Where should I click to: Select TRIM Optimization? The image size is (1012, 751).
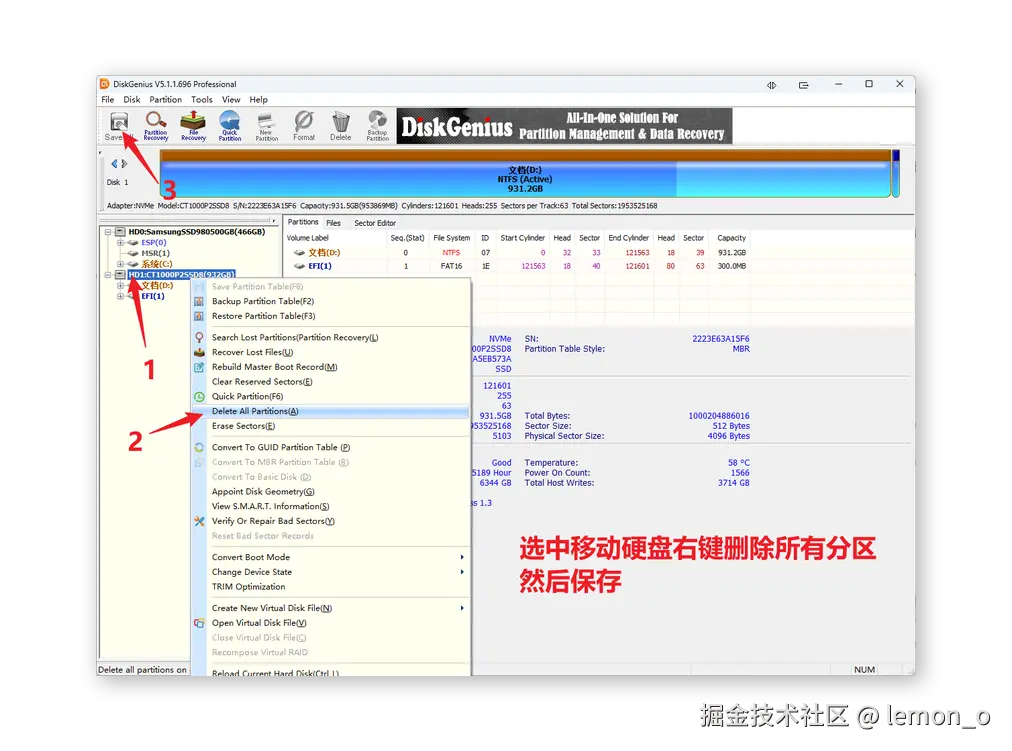(x=330, y=587)
